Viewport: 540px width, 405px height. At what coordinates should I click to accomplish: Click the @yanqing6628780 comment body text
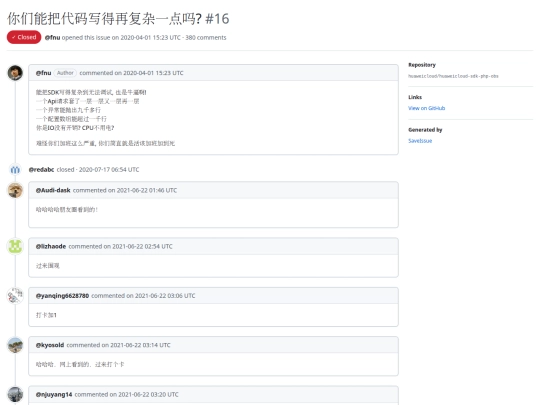[46, 315]
